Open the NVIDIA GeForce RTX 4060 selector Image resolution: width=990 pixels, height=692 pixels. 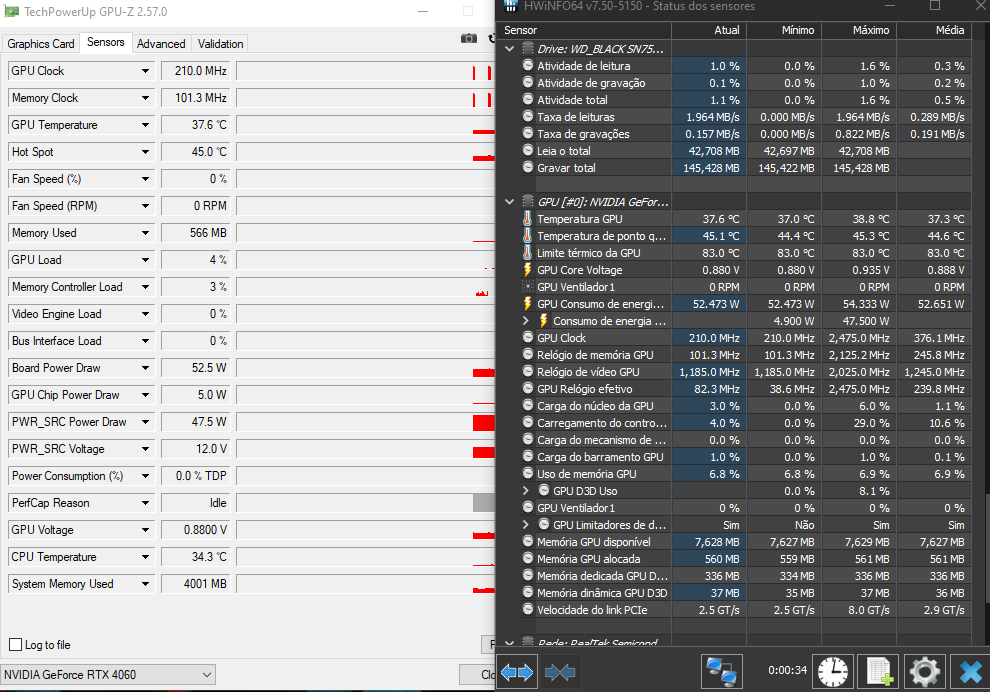(x=108, y=674)
